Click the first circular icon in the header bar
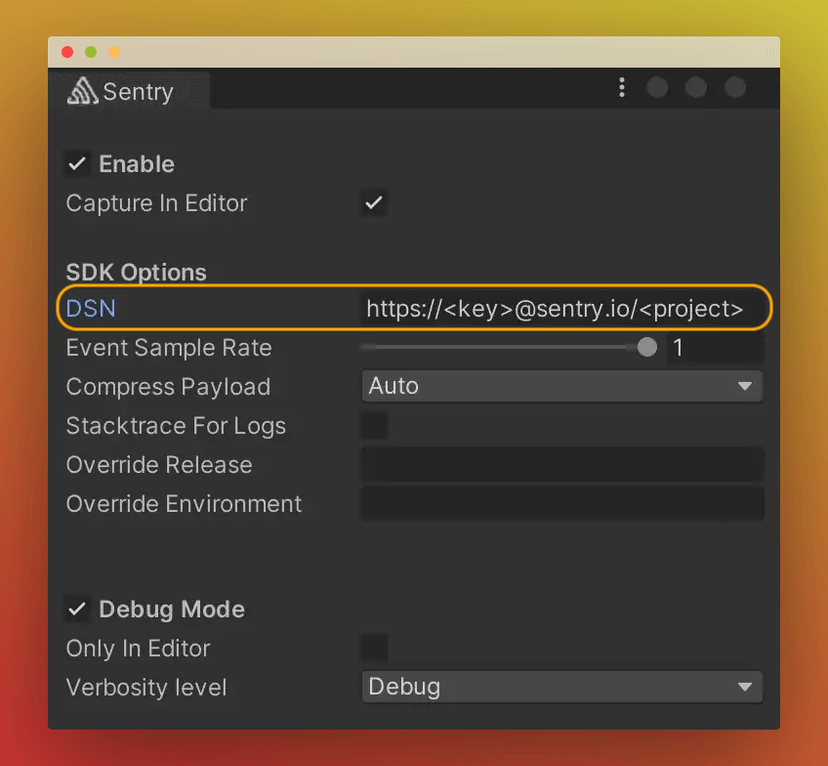This screenshot has height=766, width=828. 657,87
